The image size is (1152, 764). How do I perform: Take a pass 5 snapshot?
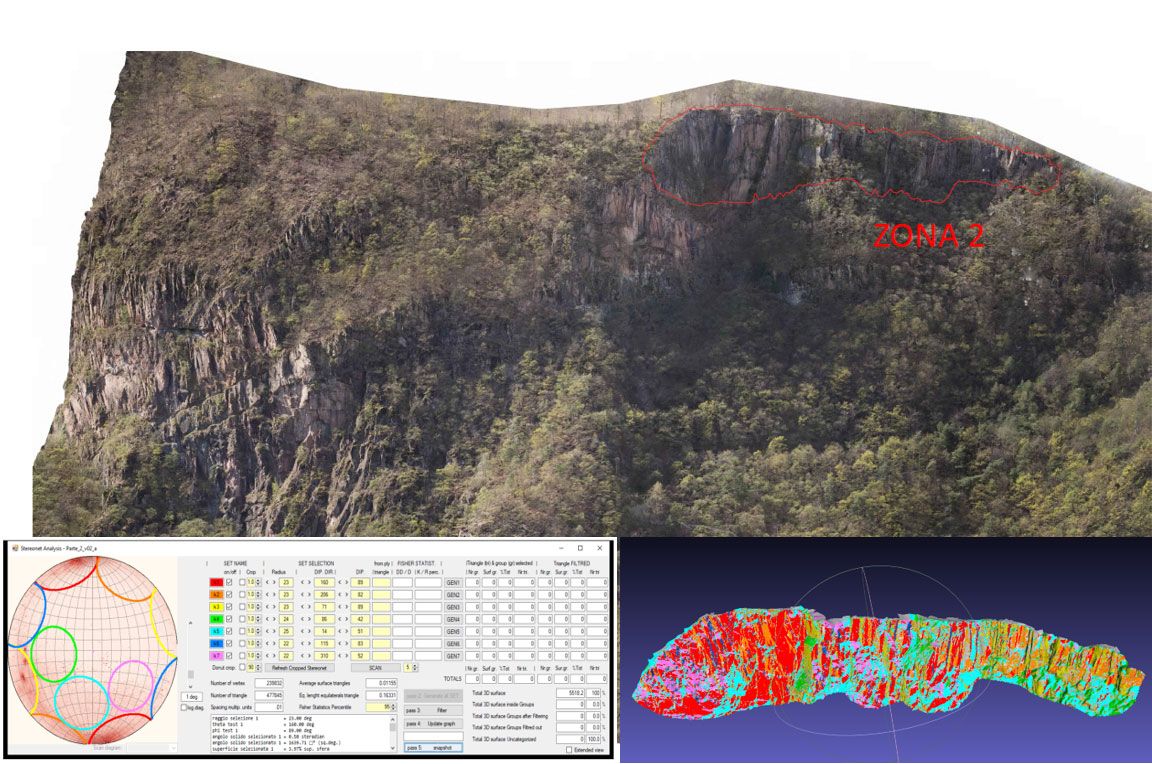coord(432,747)
